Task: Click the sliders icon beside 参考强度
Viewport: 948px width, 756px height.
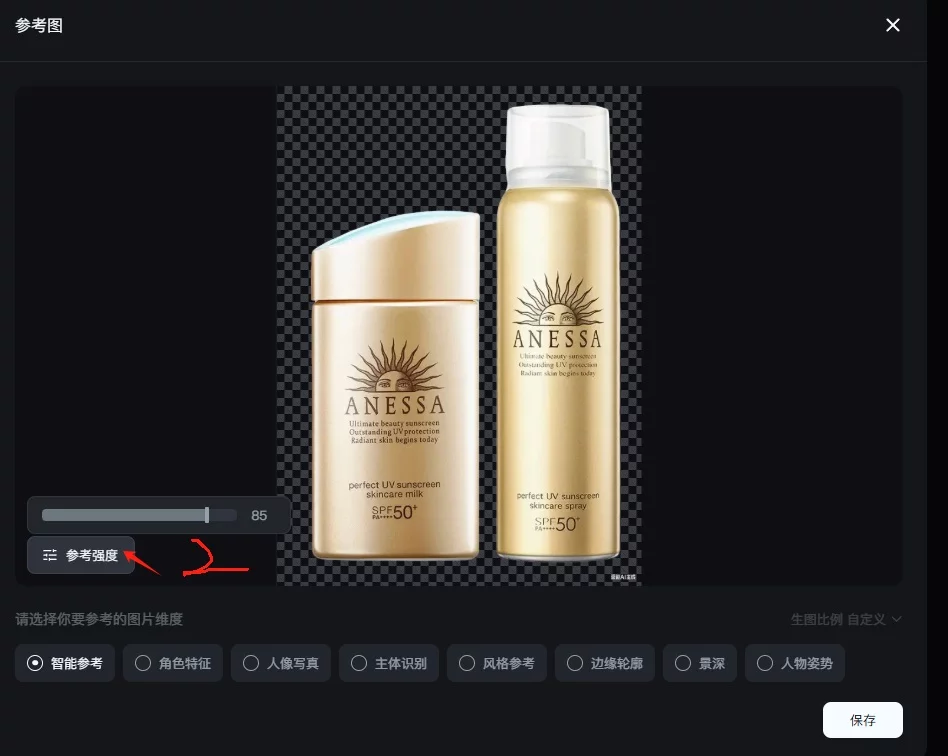Action: click(x=50, y=556)
